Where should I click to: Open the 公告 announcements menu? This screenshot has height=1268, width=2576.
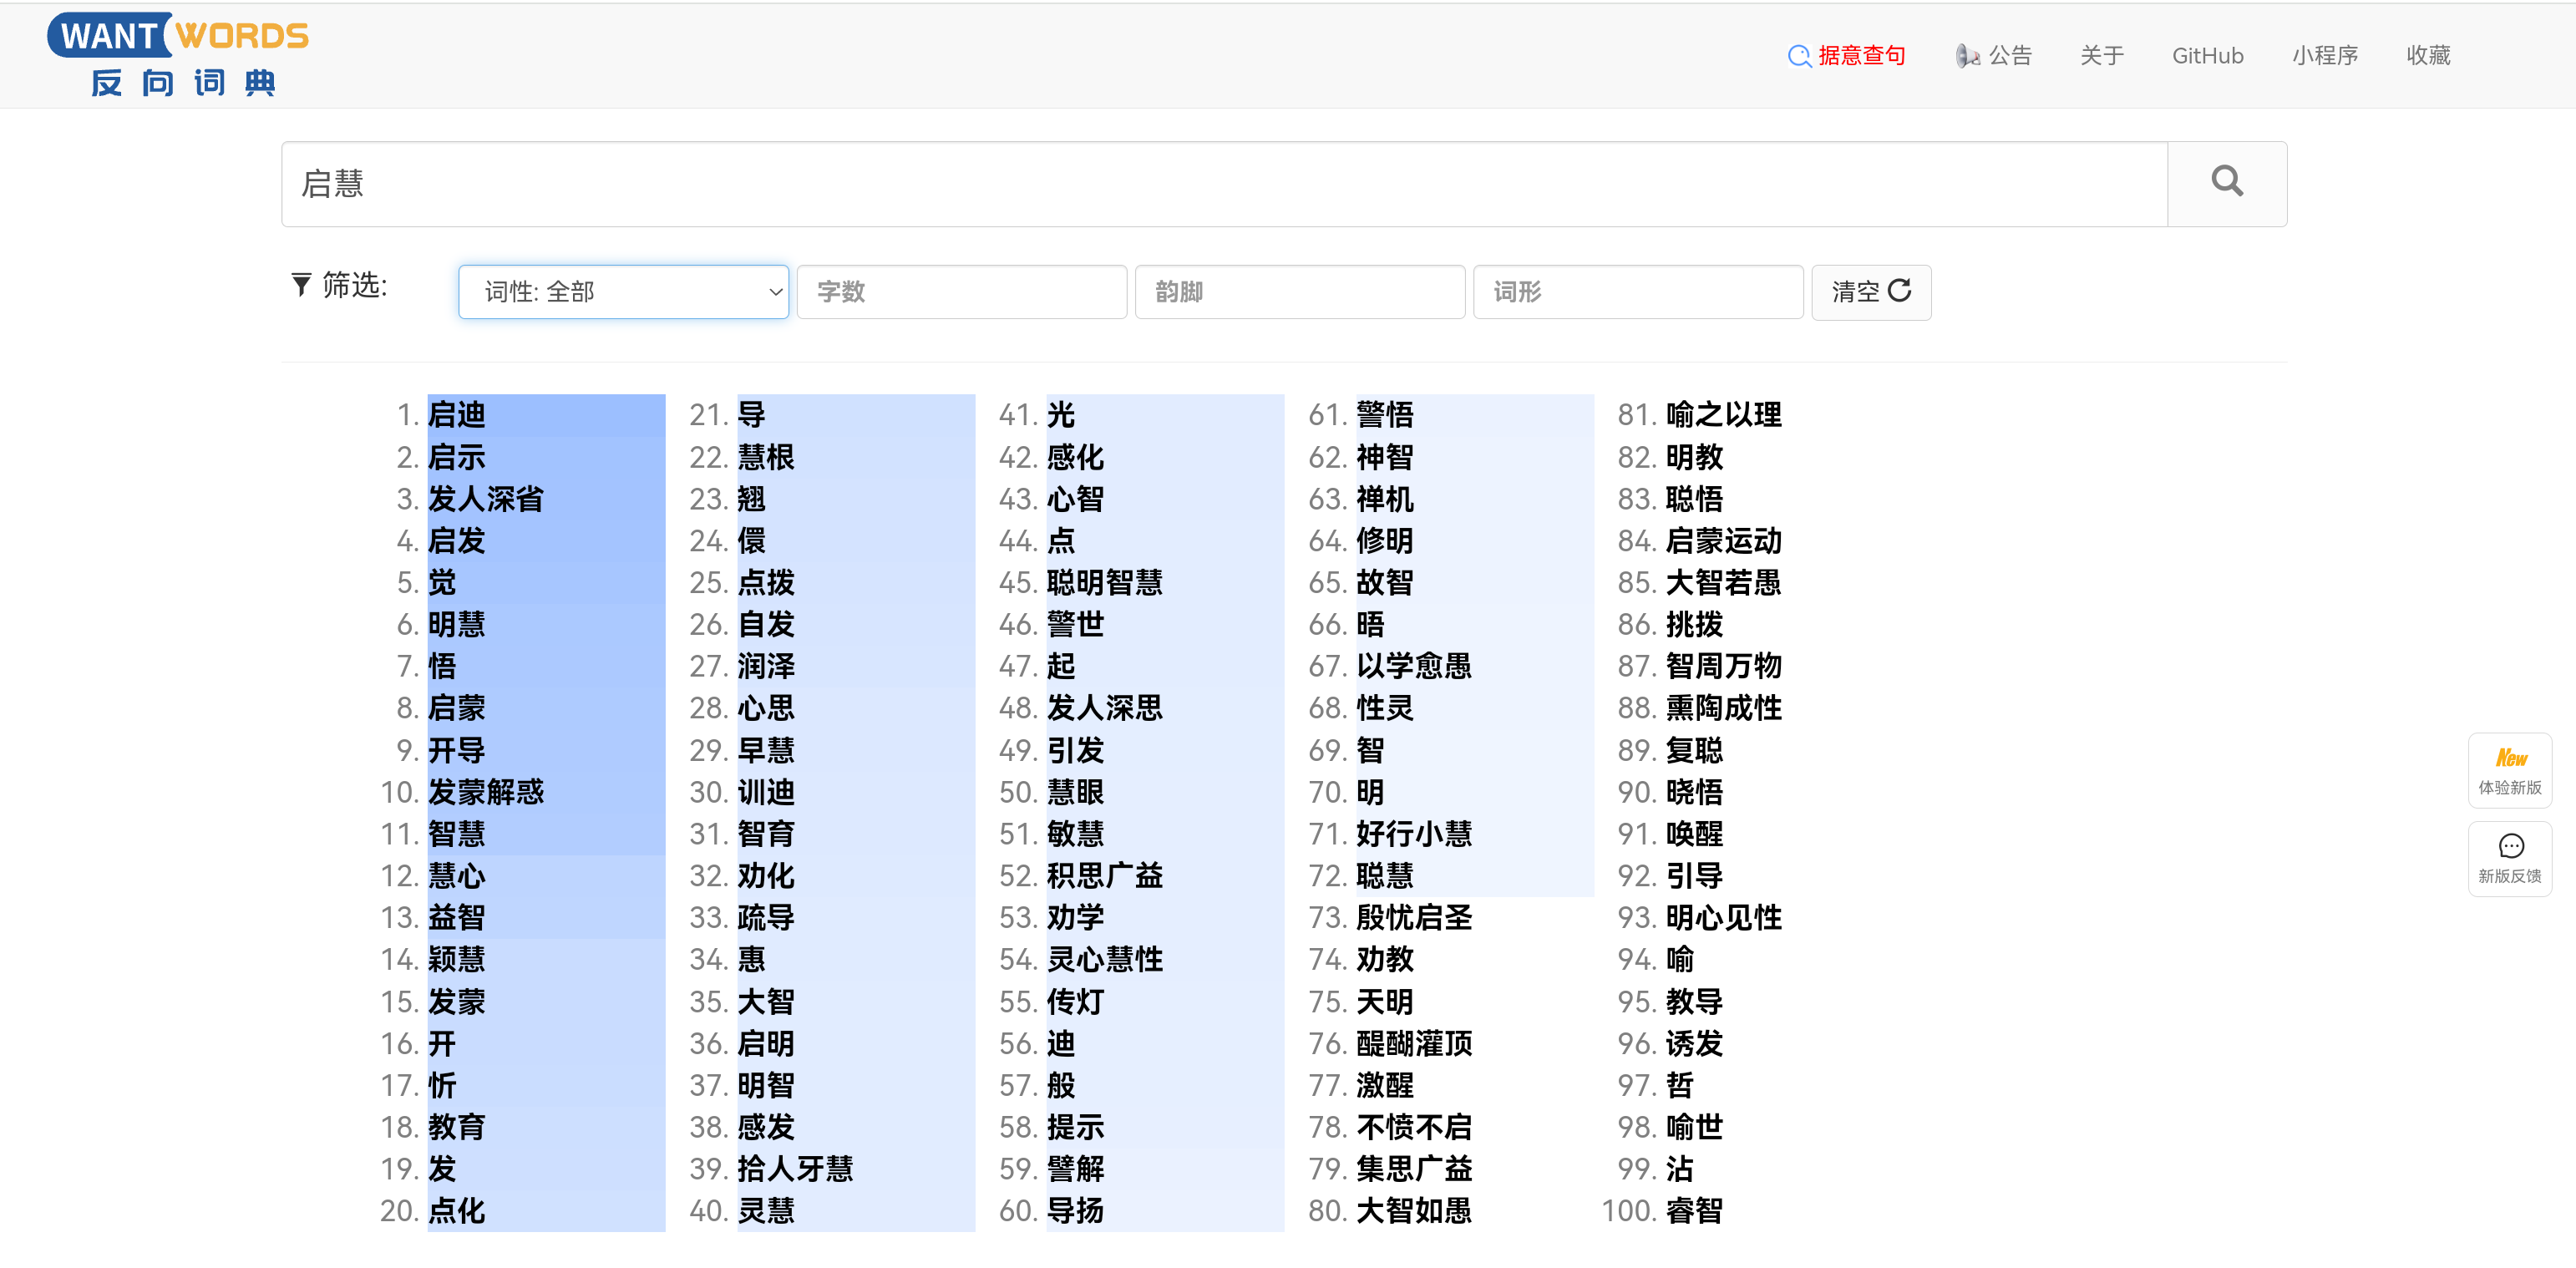1994,55
